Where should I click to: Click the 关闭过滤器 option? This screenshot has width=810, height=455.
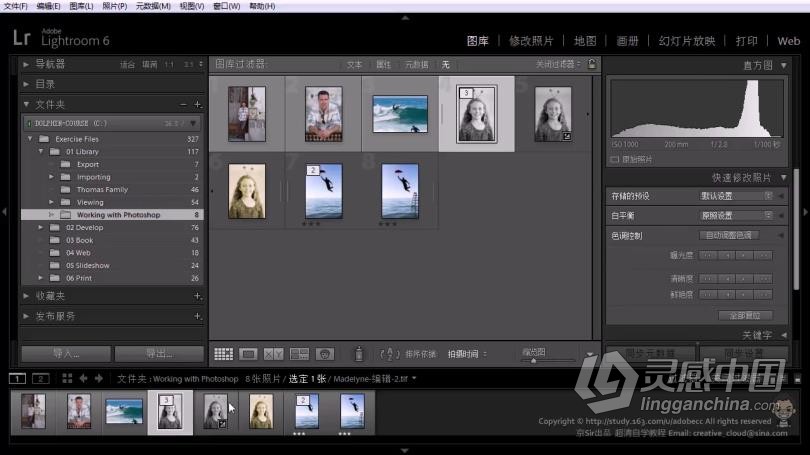(x=557, y=64)
